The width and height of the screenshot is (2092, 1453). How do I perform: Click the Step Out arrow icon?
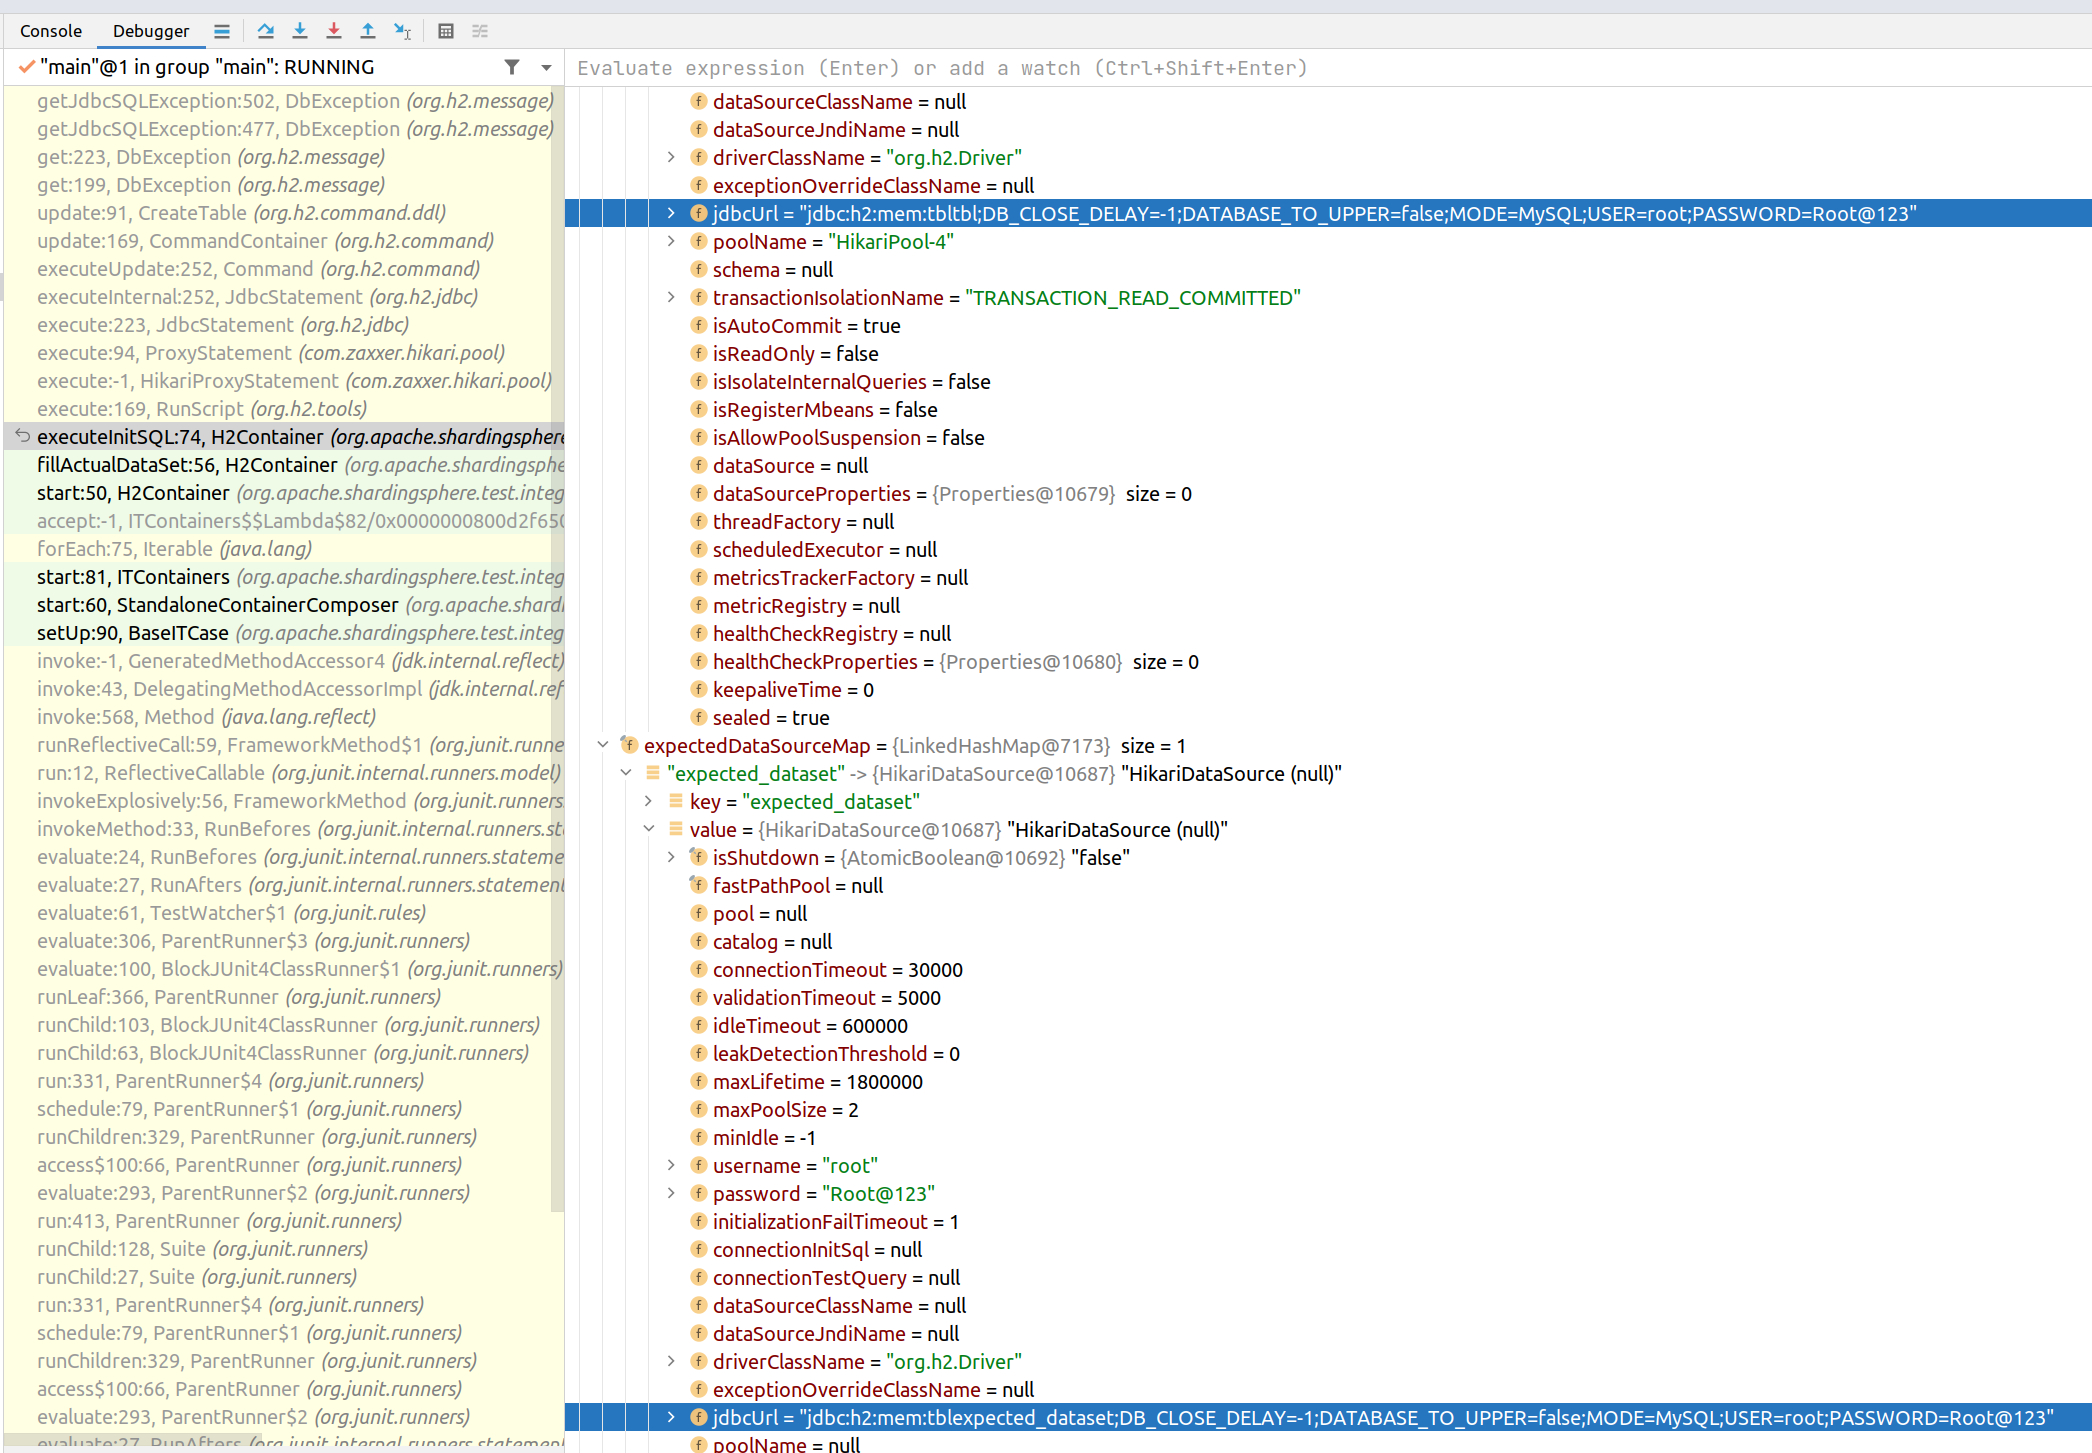(368, 31)
